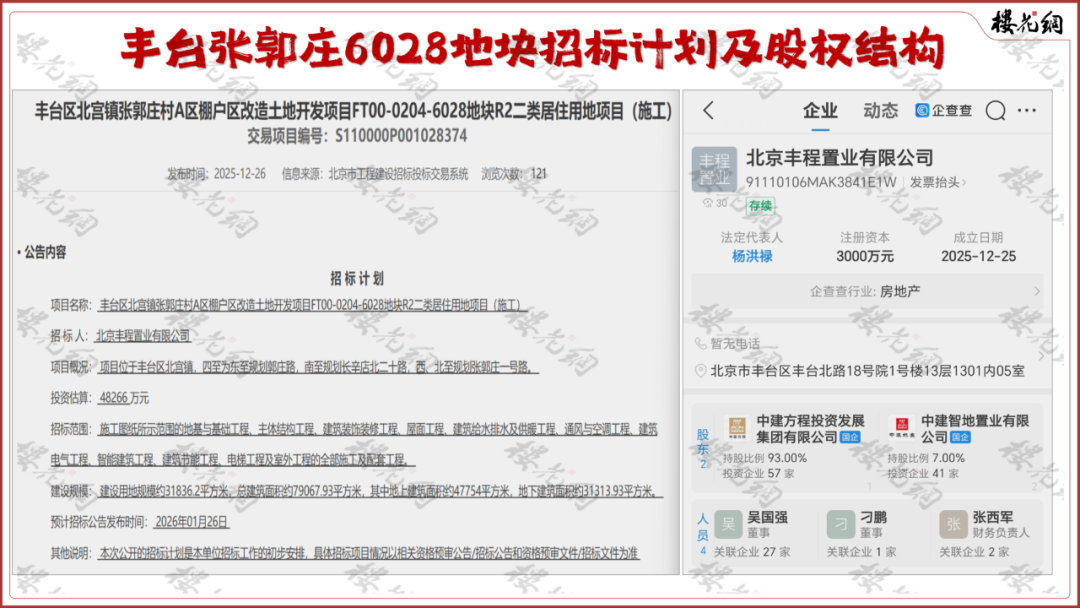Screen dimensions: 1080x608
Task: Click the green 存续 status tag
Action: (760, 205)
